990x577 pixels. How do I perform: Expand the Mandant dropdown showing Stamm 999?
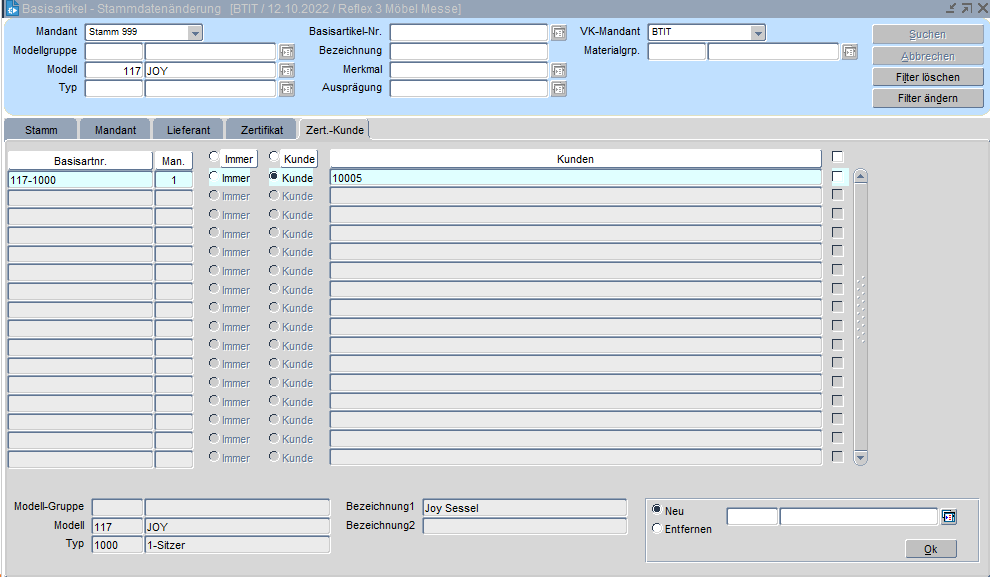195,33
